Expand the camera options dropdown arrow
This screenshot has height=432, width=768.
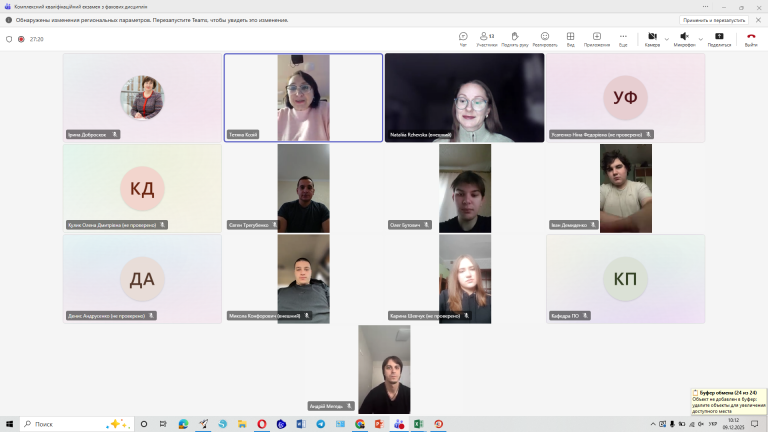coord(666,38)
